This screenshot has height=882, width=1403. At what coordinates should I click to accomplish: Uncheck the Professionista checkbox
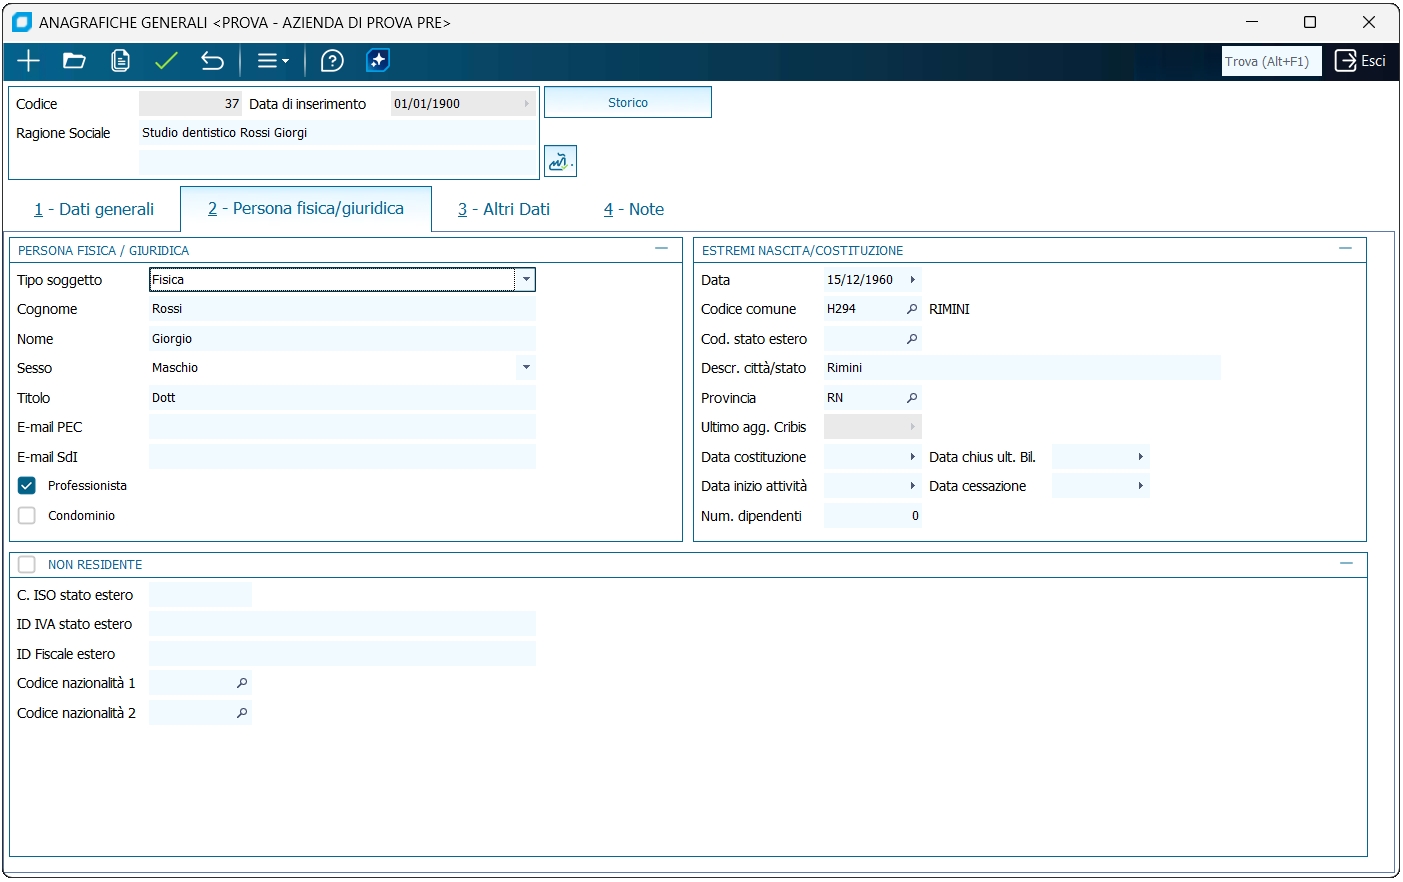(x=27, y=486)
